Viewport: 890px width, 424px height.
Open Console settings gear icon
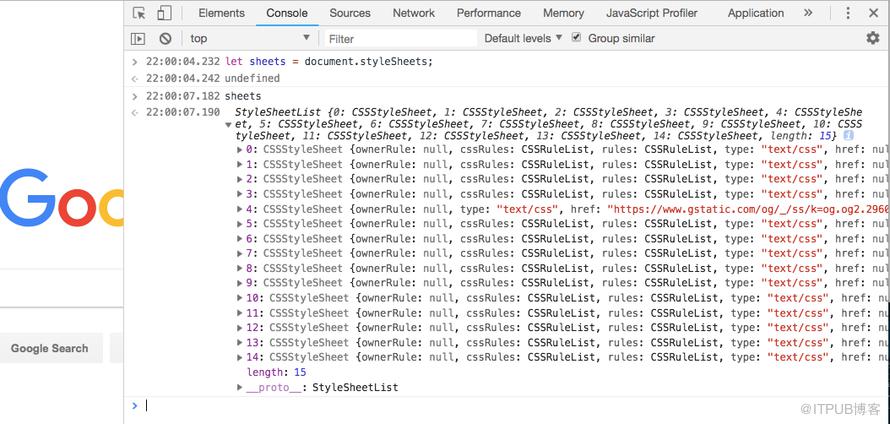click(x=872, y=38)
